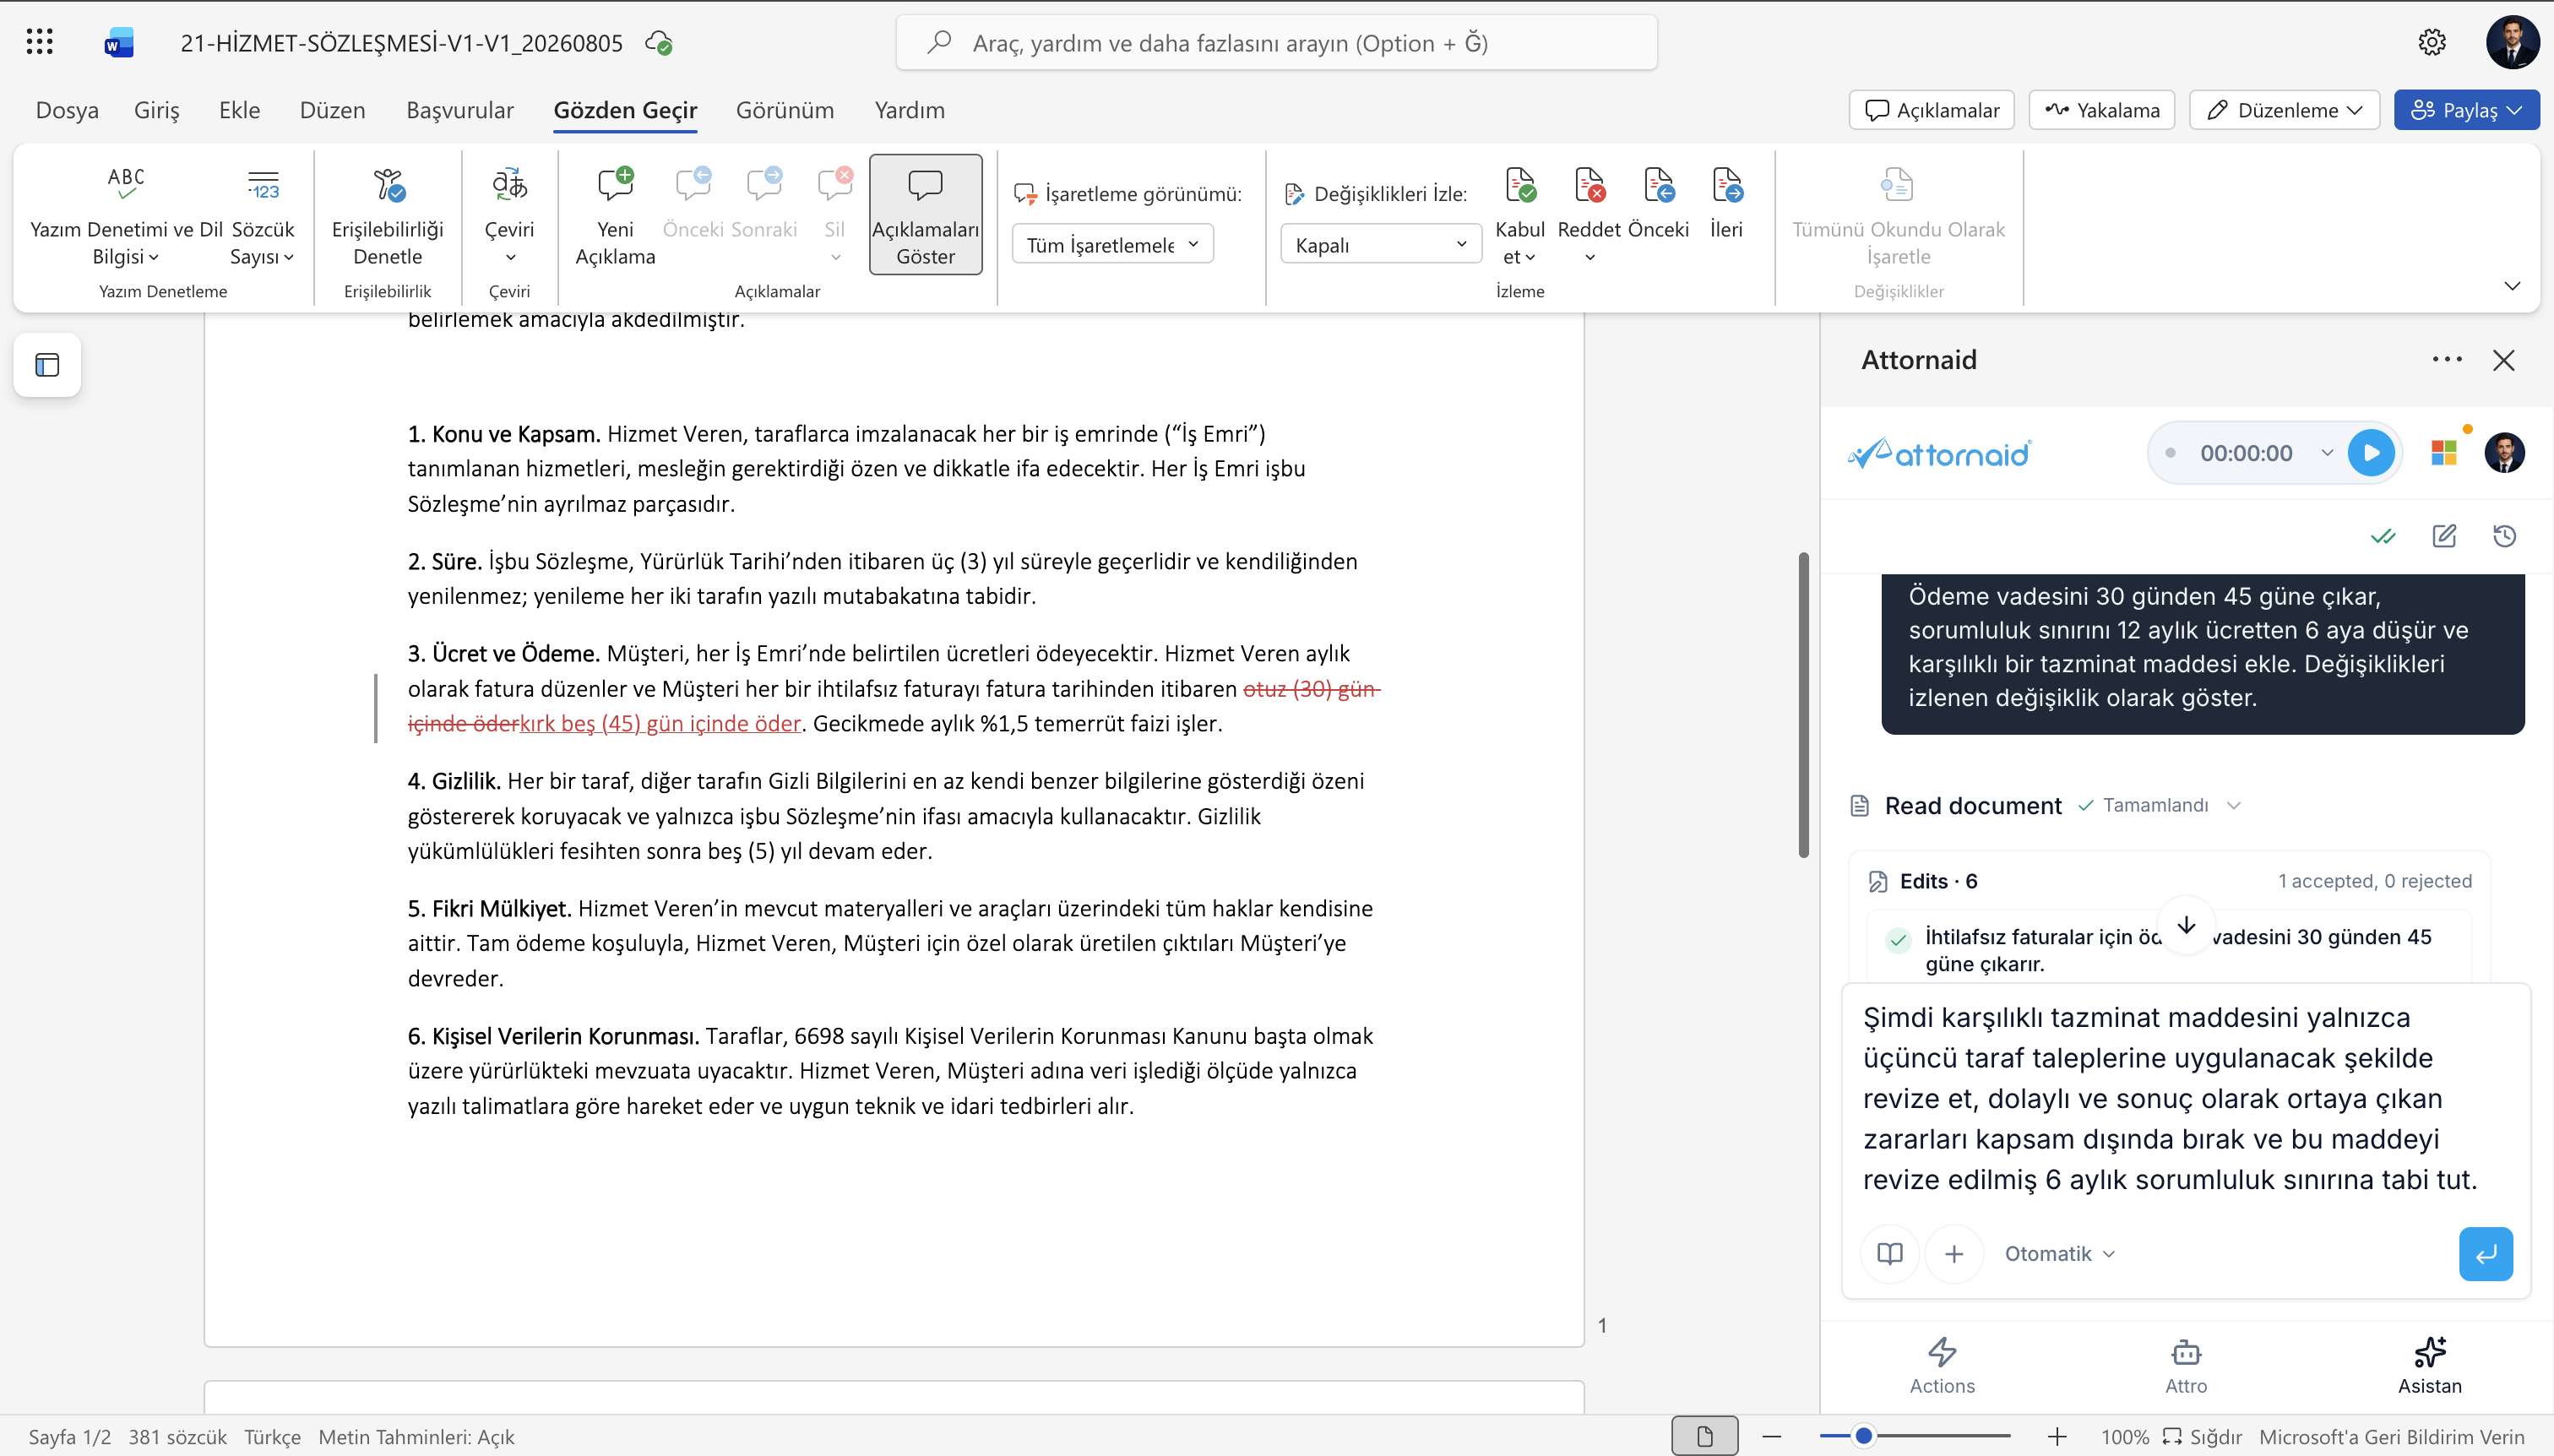The width and height of the screenshot is (2554, 1456).
Task: Open Sözcük Sayısı tool
Action: (x=263, y=216)
